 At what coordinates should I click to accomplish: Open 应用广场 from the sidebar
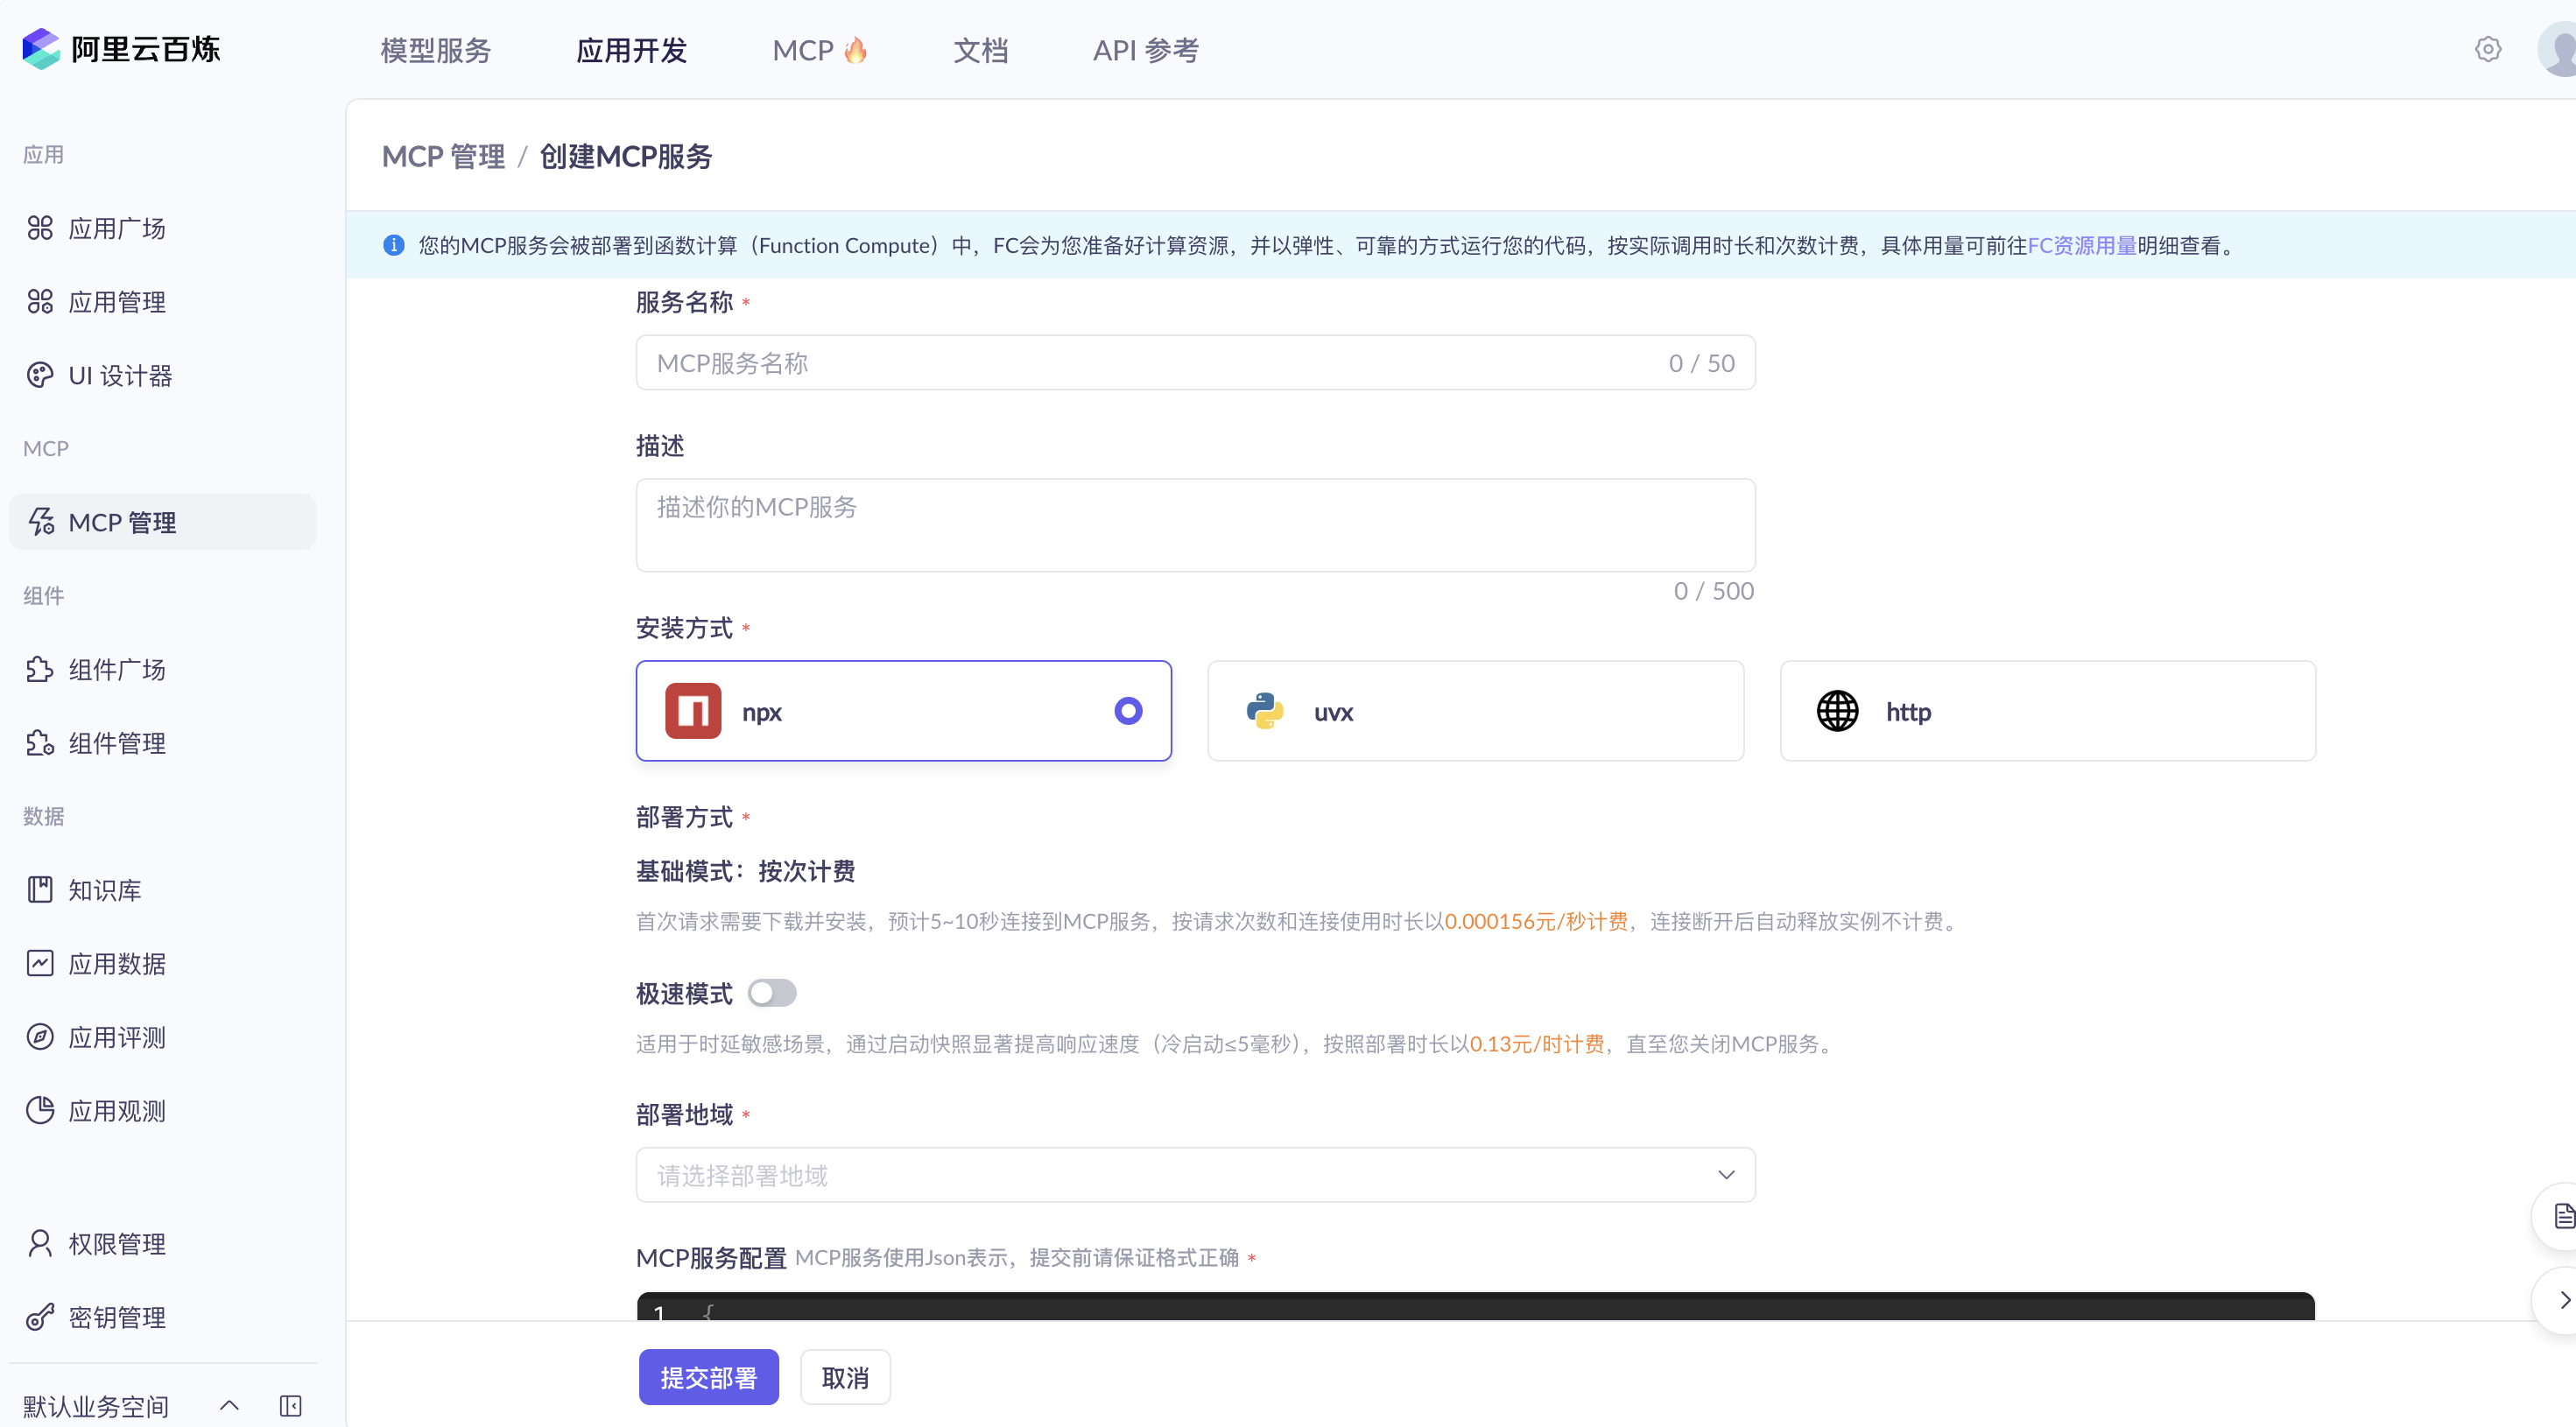(116, 228)
